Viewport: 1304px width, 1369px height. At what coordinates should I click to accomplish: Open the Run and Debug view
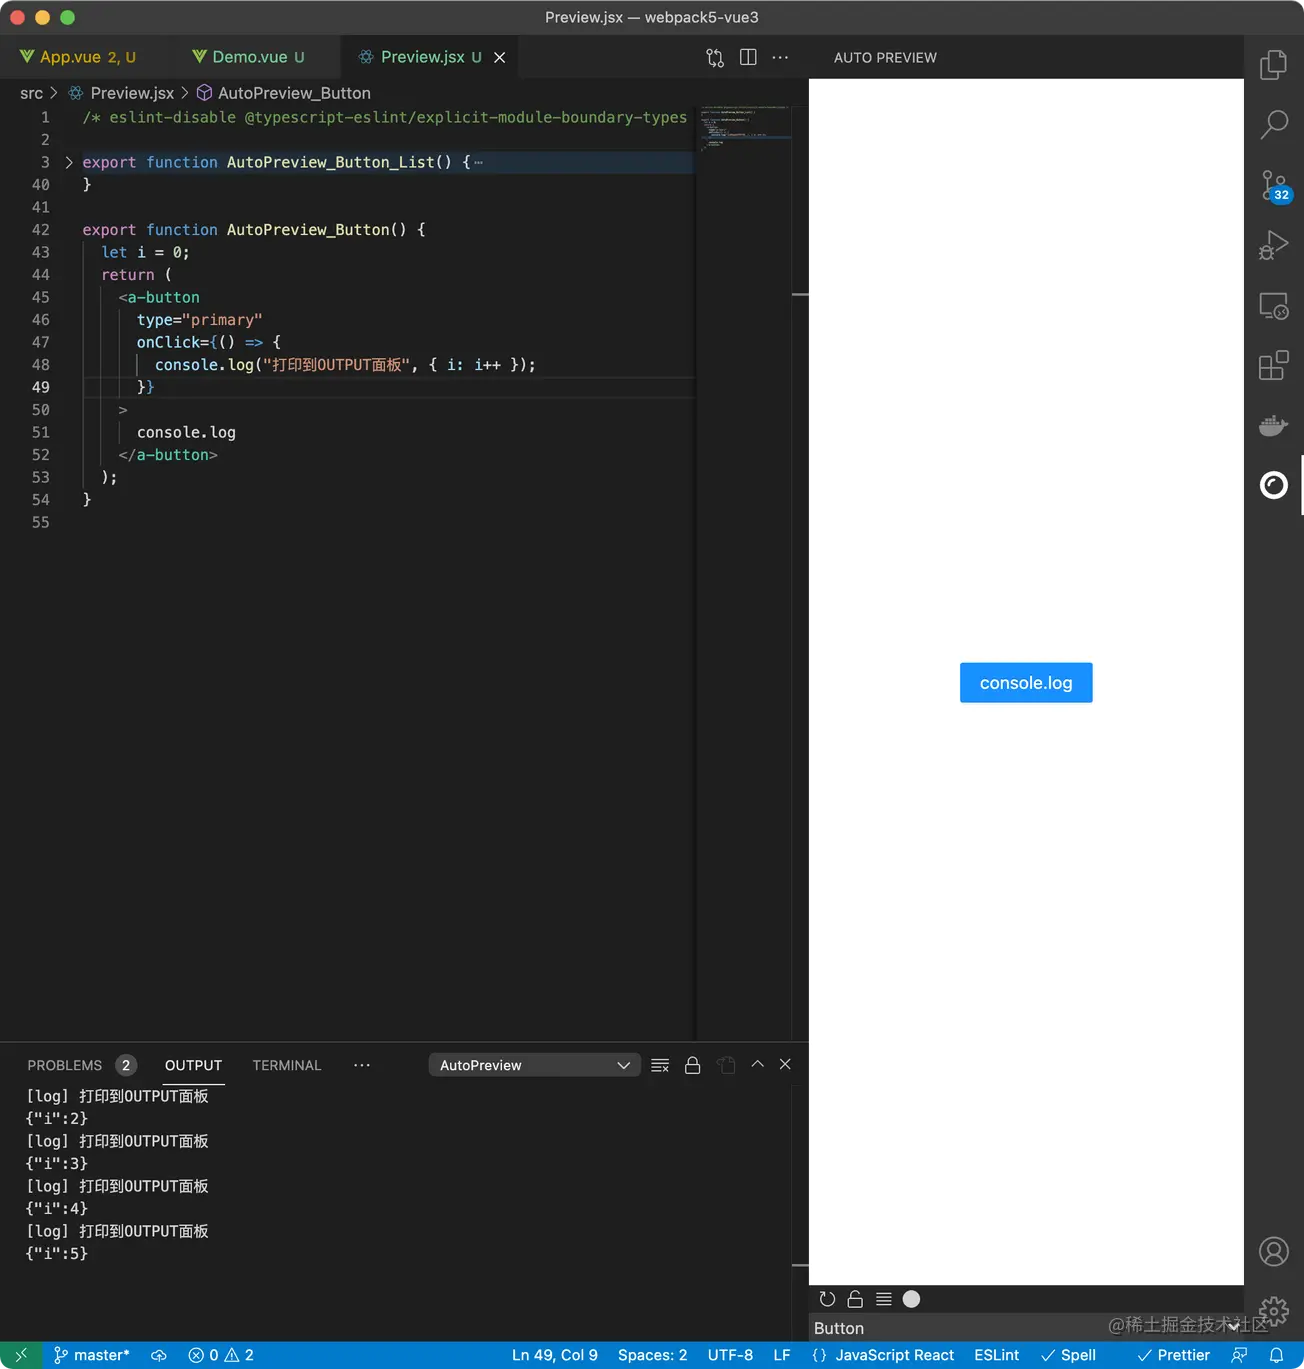pyautogui.click(x=1273, y=245)
